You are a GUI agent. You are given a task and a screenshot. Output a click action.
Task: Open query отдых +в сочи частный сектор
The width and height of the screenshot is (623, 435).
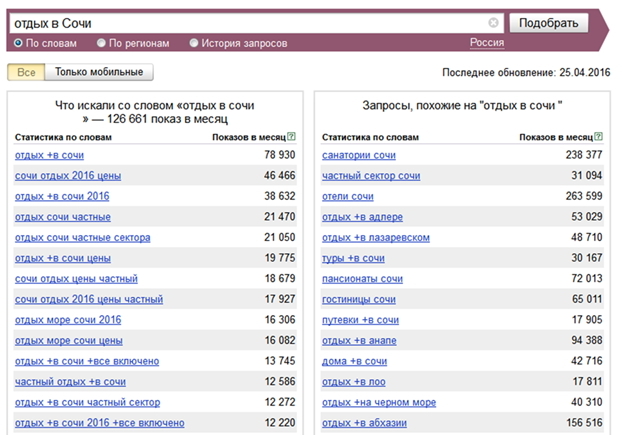87,402
